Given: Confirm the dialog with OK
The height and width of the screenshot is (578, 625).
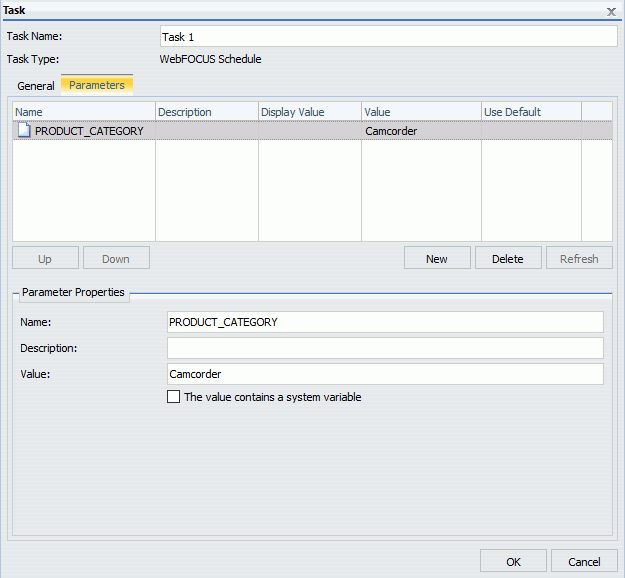Looking at the screenshot, I should pos(513,561).
